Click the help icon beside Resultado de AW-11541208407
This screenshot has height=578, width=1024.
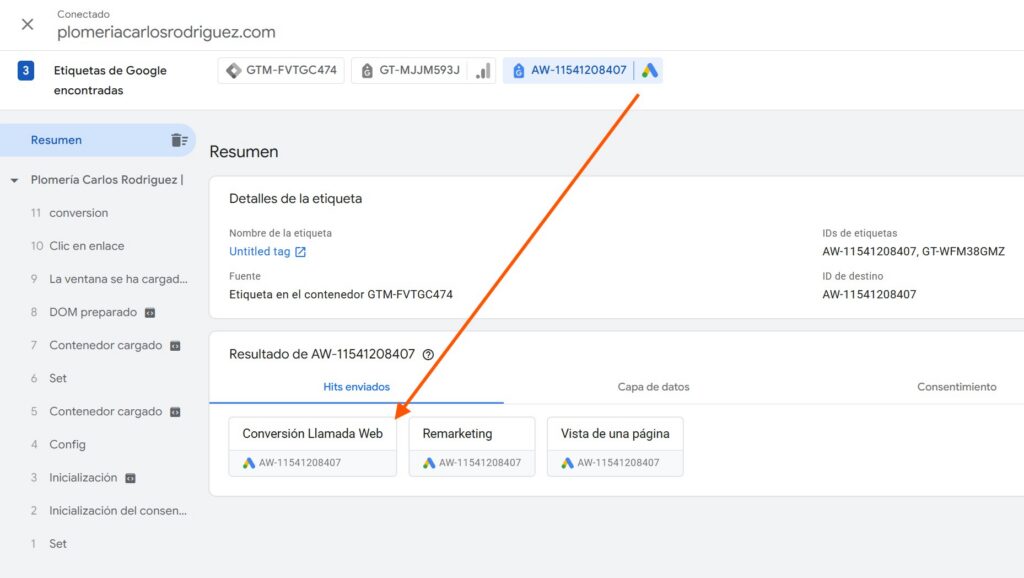[x=428, y=354]
